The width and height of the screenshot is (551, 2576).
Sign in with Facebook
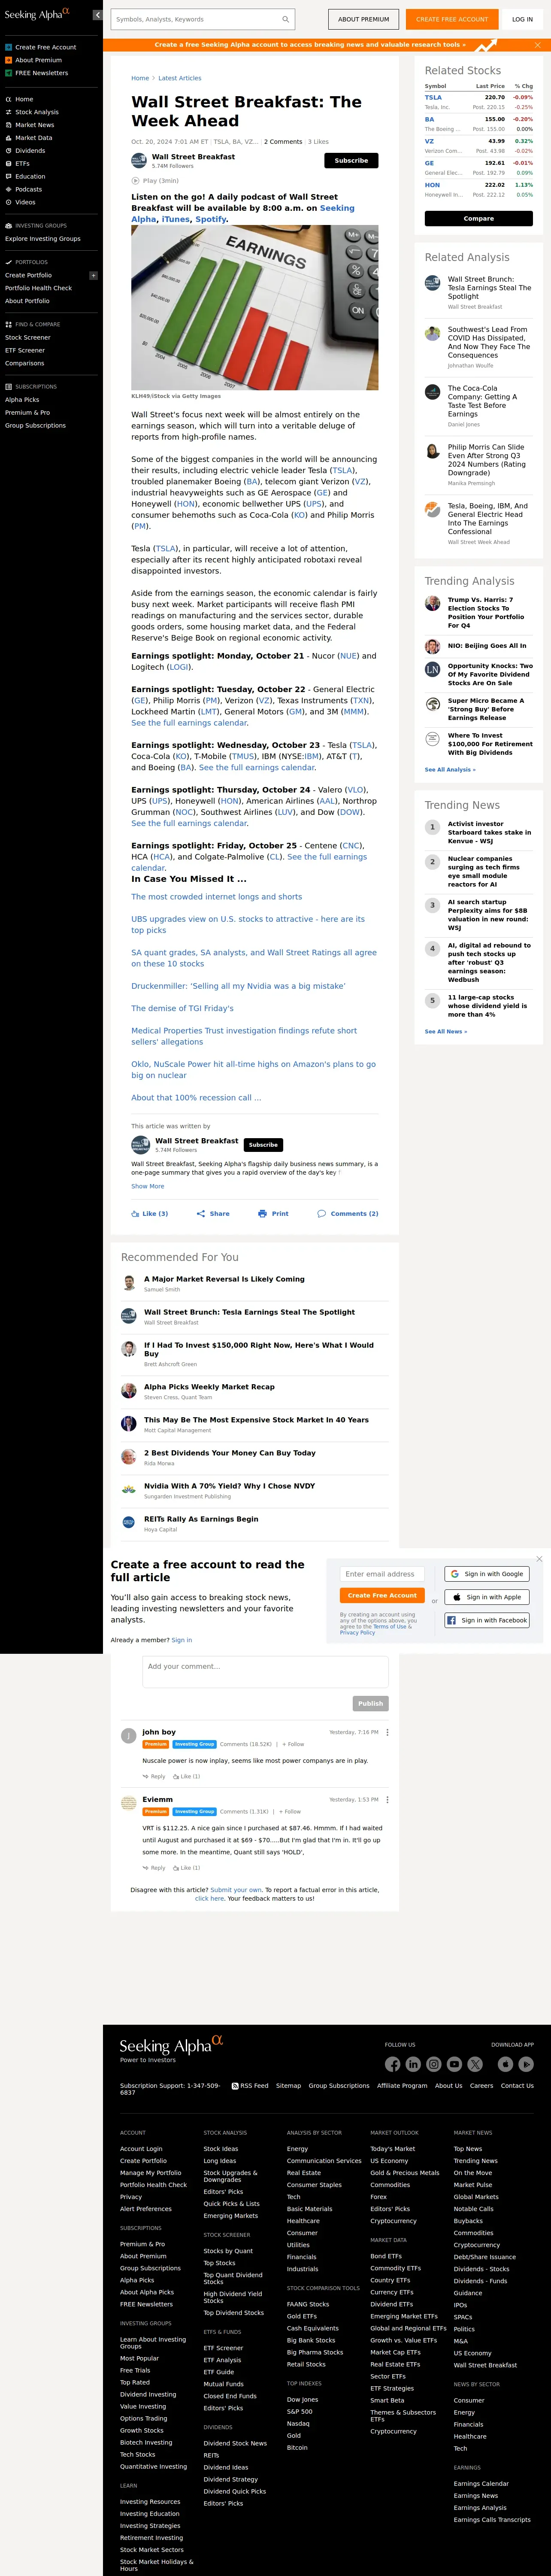(486, 1619)
